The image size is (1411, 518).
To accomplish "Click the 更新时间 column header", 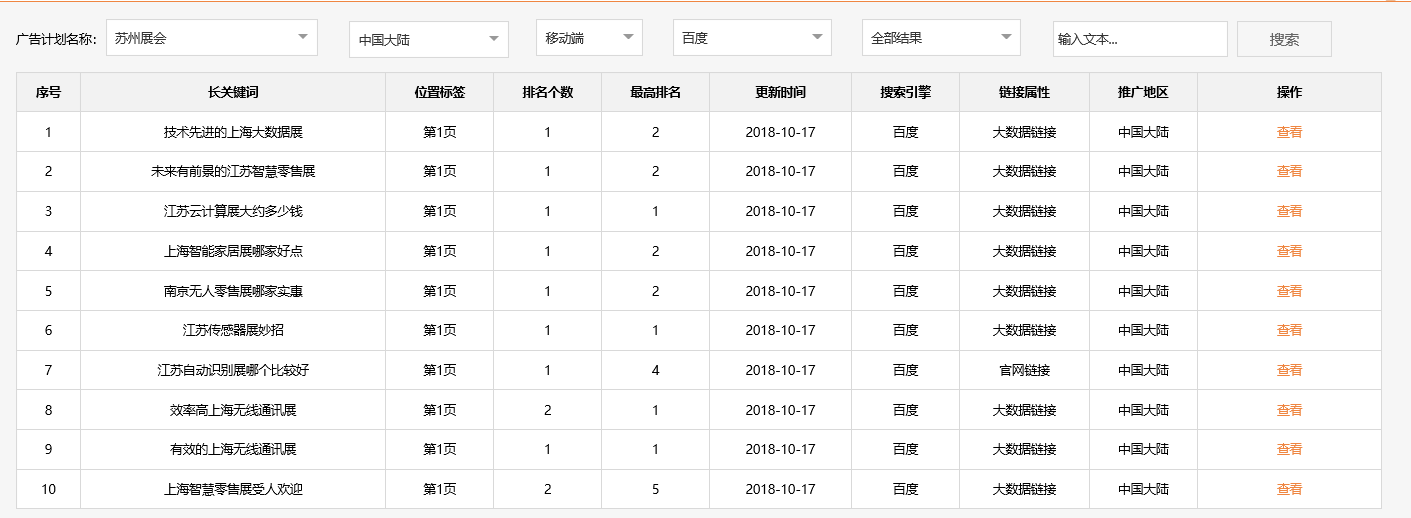I will 781,92.
